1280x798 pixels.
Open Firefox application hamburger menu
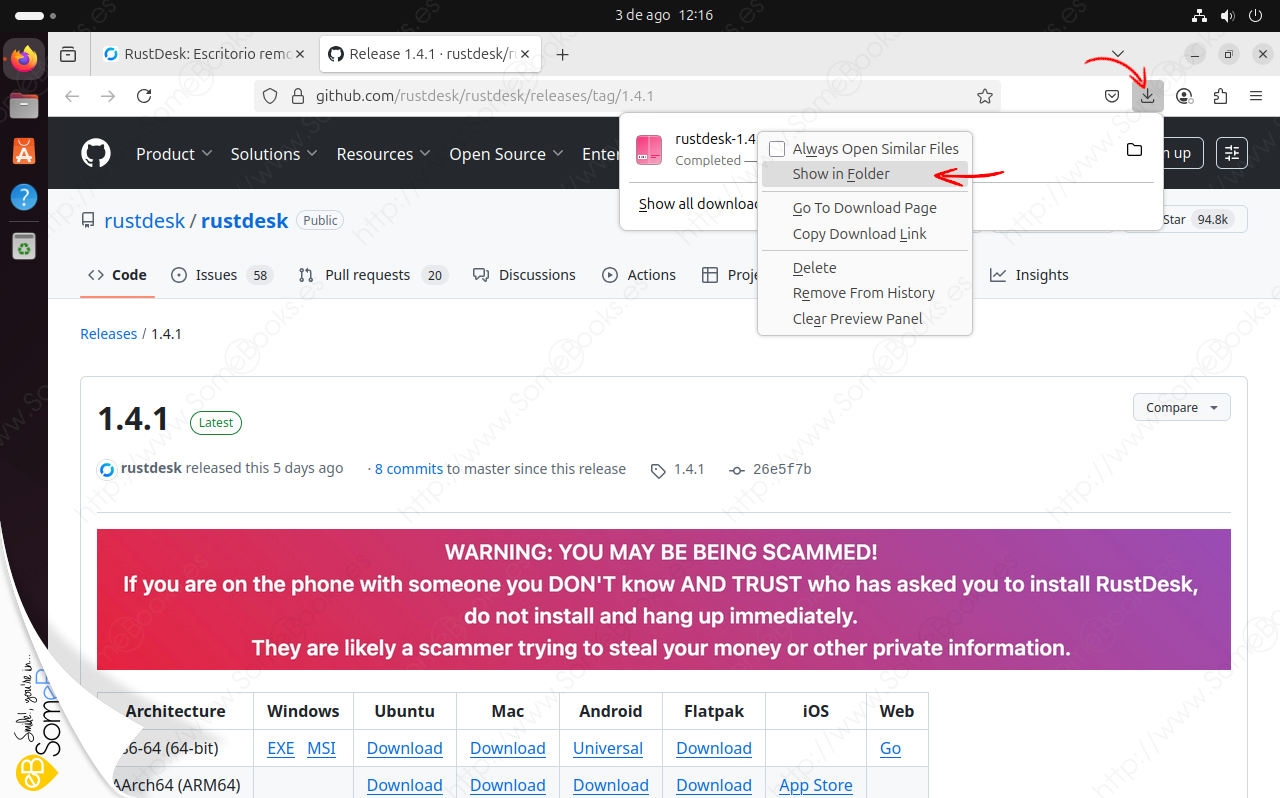pos(1256,96)
